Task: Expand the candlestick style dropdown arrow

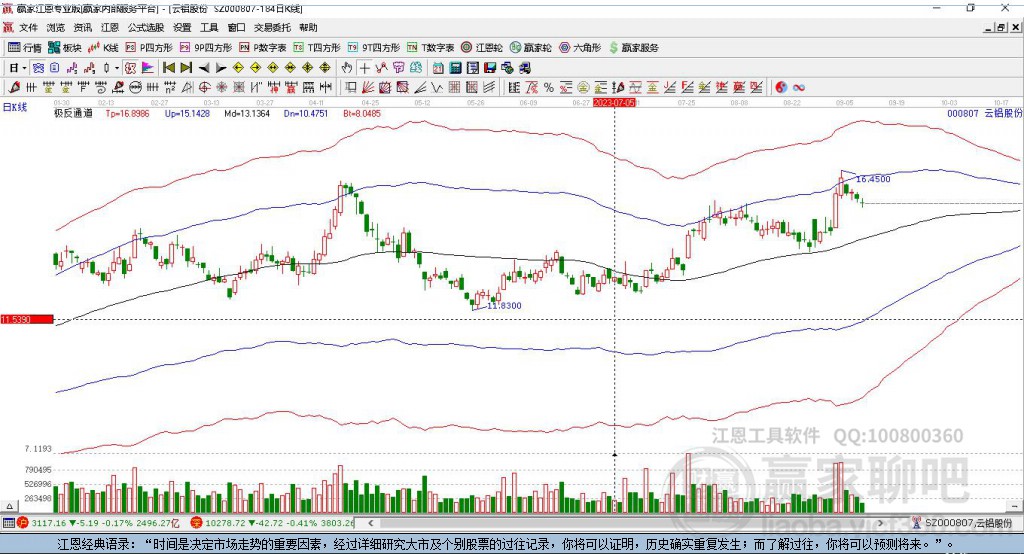Action: (117, 68)
